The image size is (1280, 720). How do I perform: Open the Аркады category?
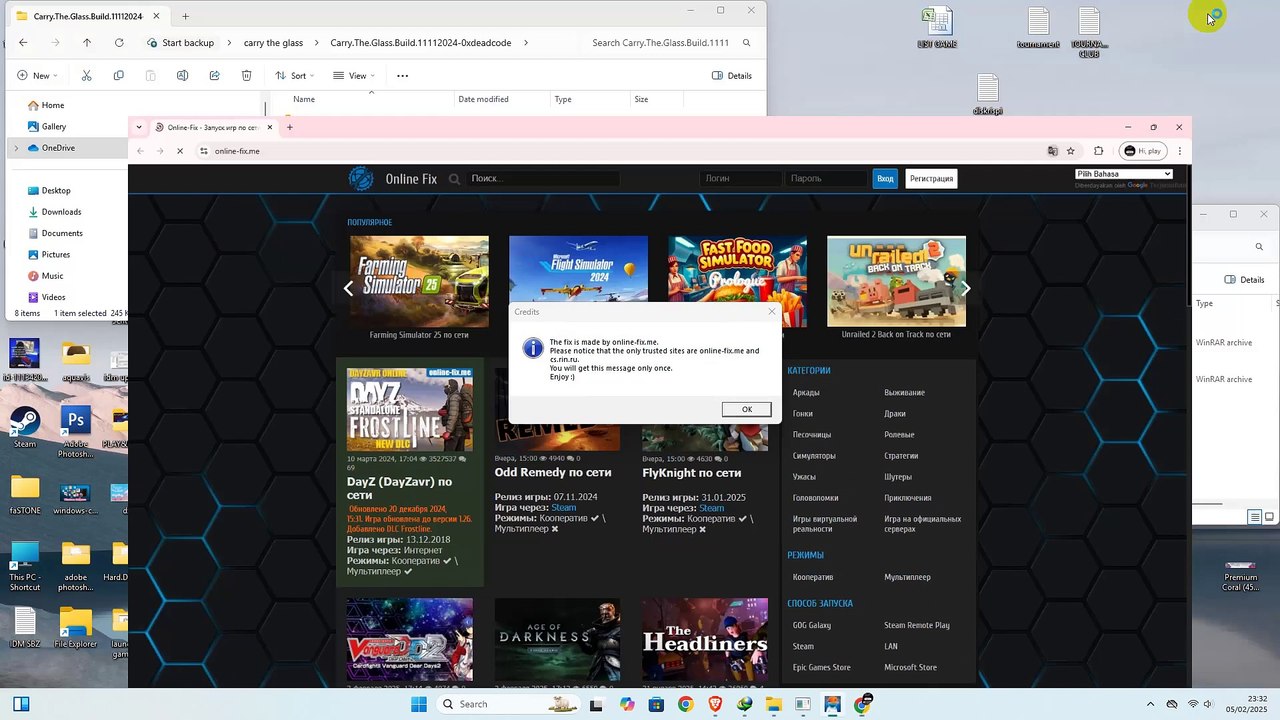(806, 393)
